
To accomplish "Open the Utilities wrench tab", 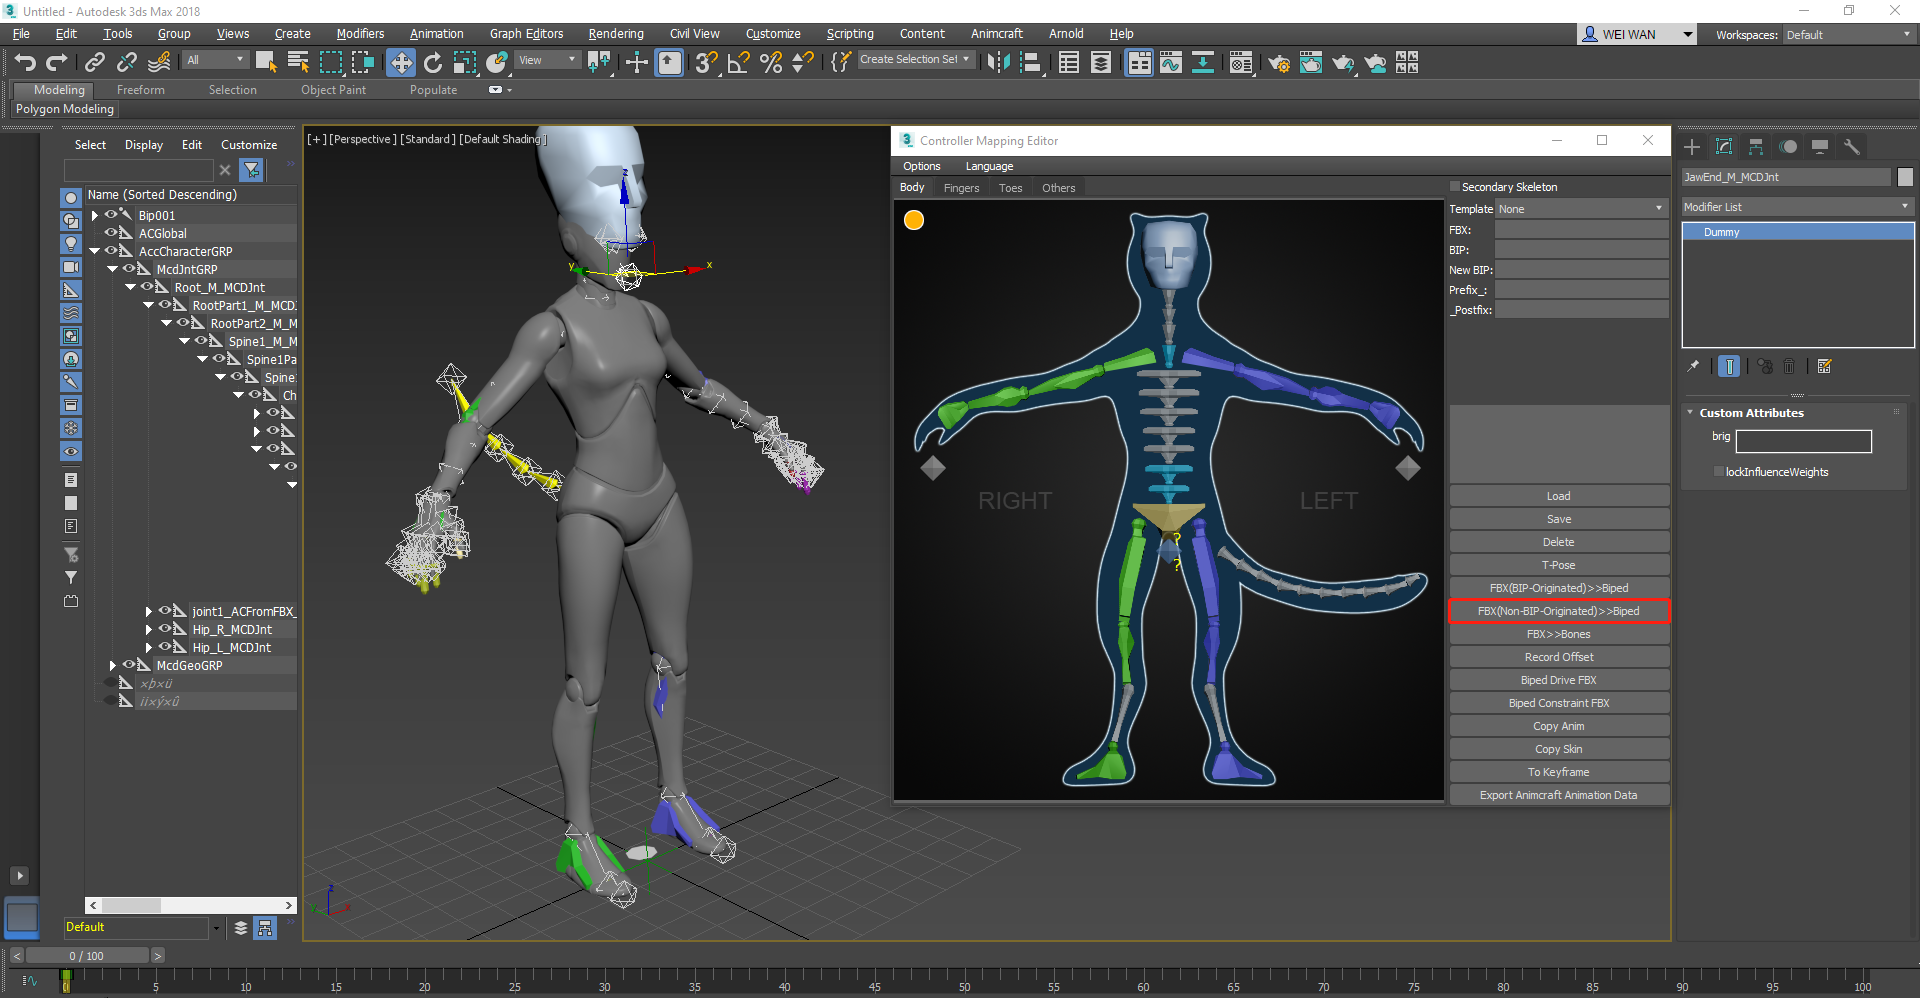I will click(x=1852, y=147).
